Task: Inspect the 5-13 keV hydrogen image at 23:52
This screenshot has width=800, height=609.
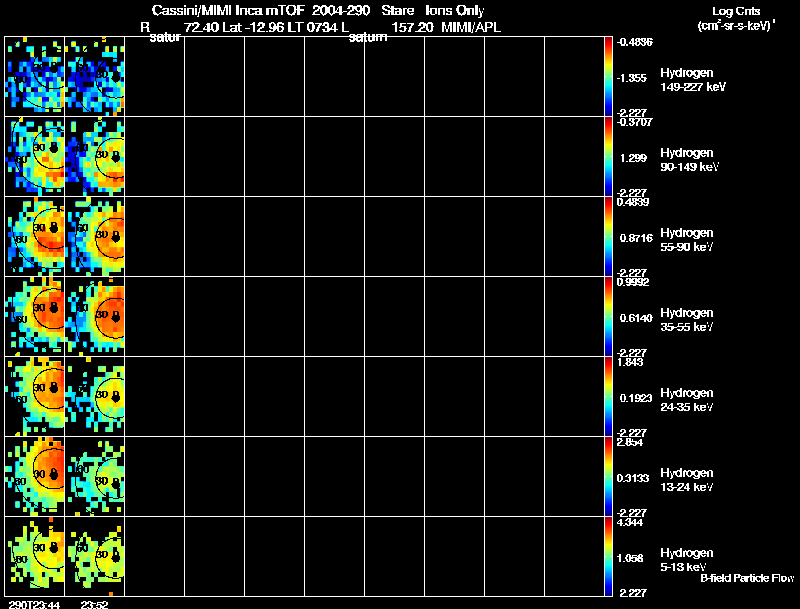Action: pyautogui.click(x=95, y=556)
